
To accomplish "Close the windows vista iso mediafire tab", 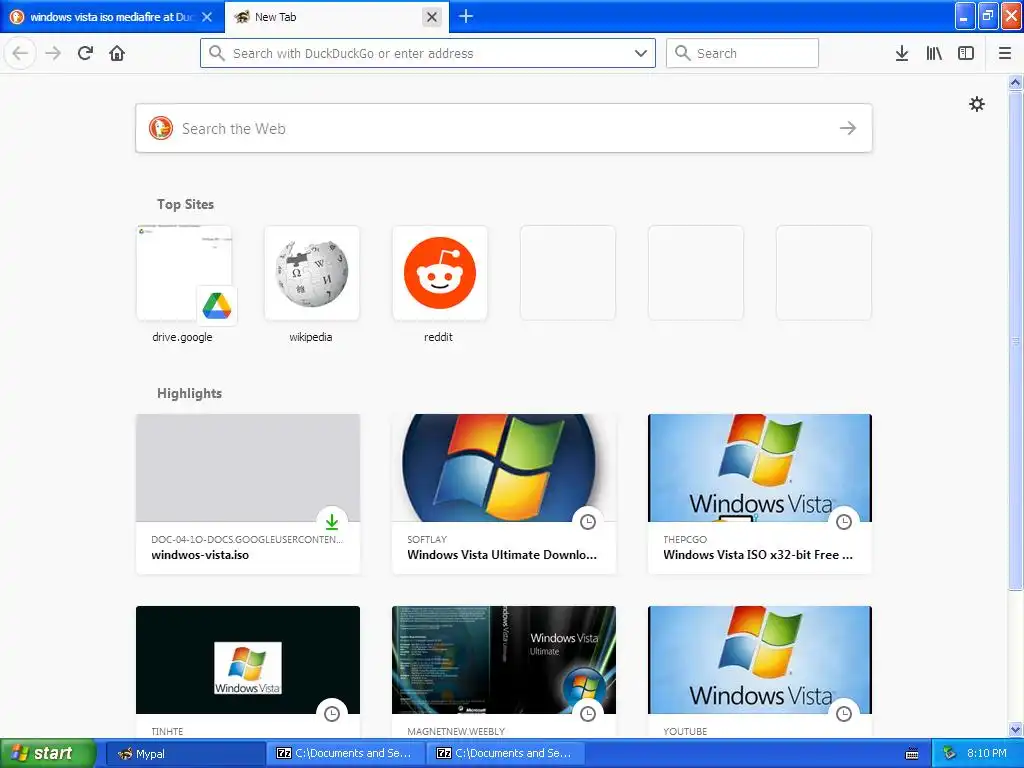I will tap(207, 17).
